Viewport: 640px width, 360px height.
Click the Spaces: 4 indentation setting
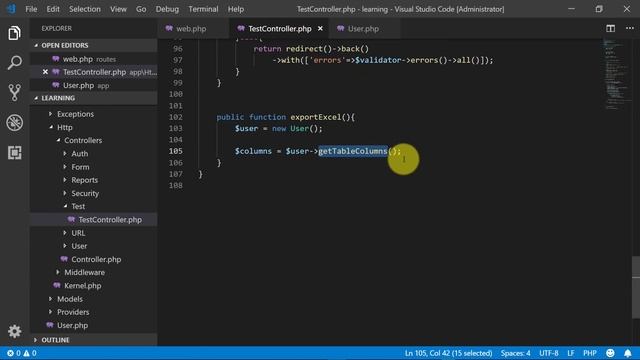point(516,353)
